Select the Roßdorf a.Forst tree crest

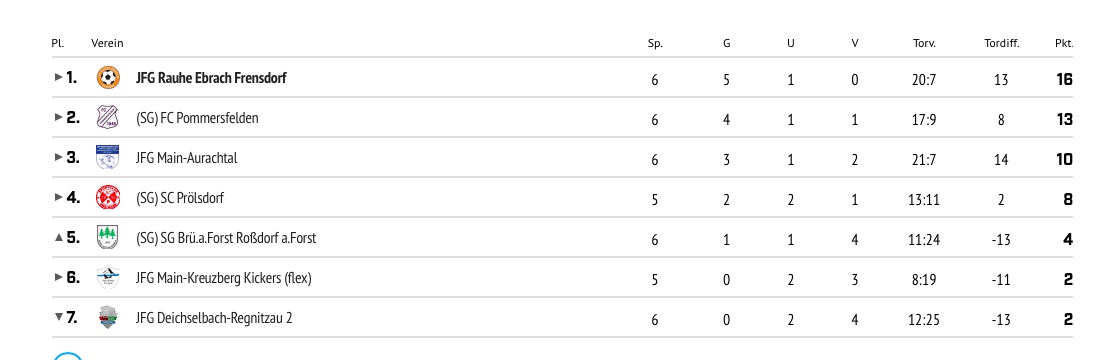[x=108, y=237]
